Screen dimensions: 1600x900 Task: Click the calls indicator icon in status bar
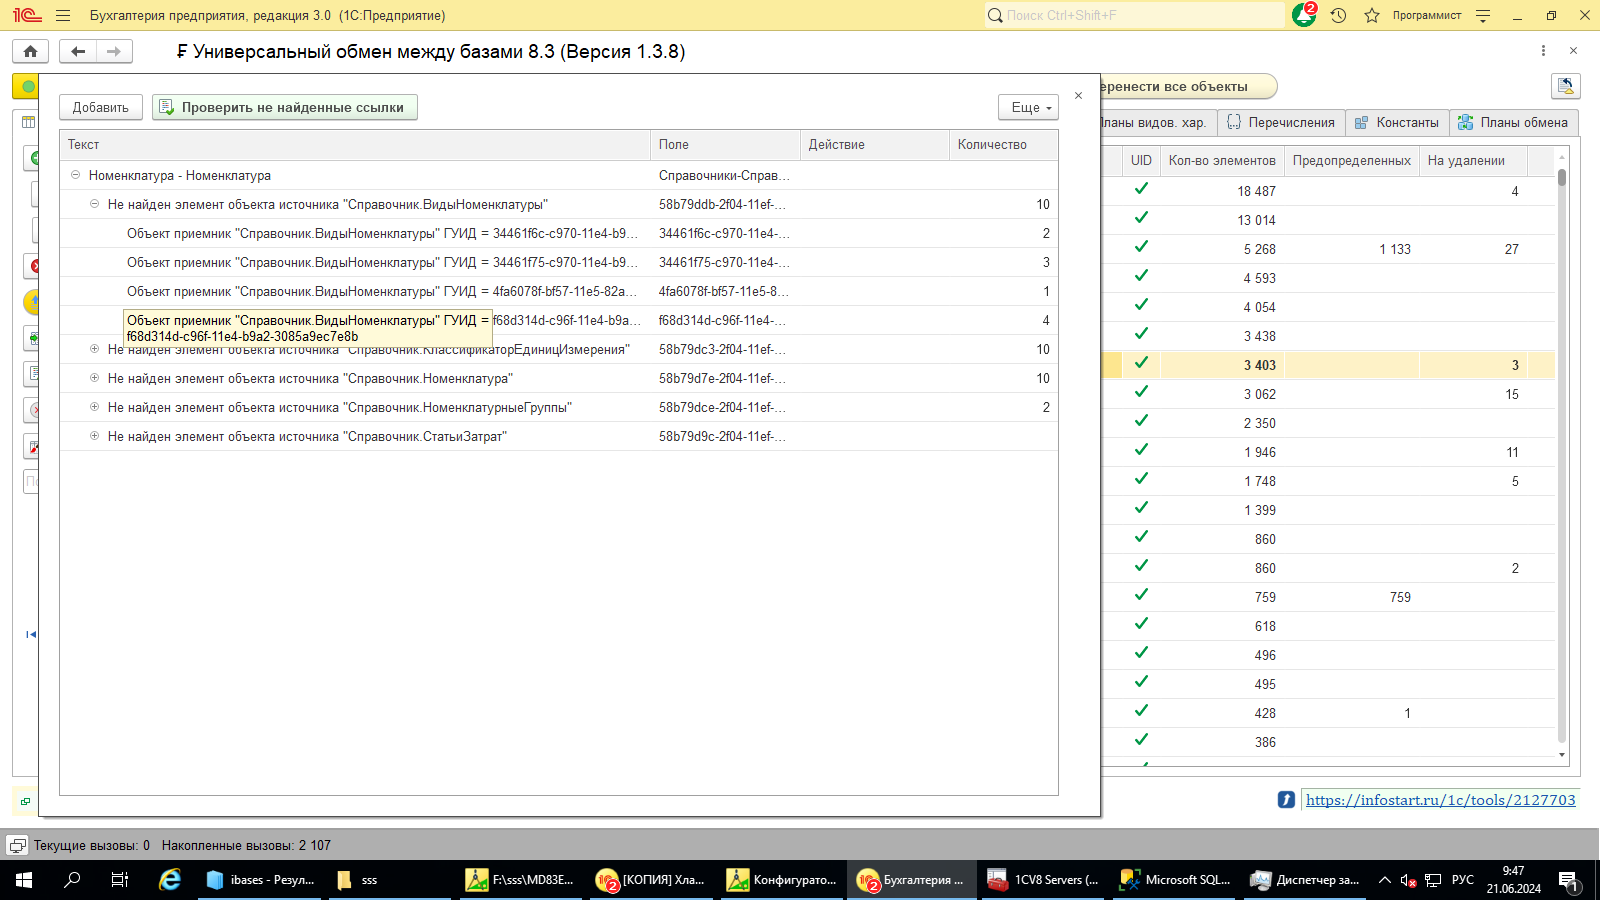click(x=17, y=845)
